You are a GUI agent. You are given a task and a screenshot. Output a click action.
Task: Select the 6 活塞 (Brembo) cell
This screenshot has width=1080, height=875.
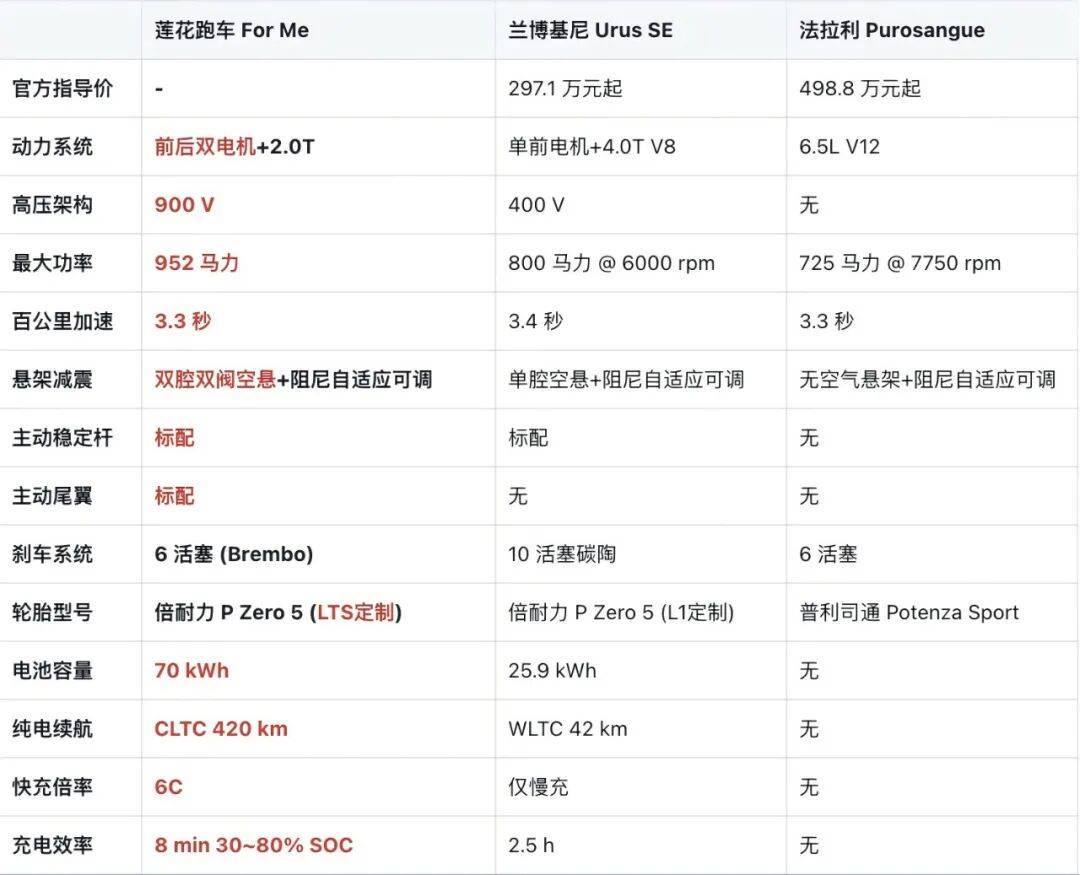click(x=234, y=554)
